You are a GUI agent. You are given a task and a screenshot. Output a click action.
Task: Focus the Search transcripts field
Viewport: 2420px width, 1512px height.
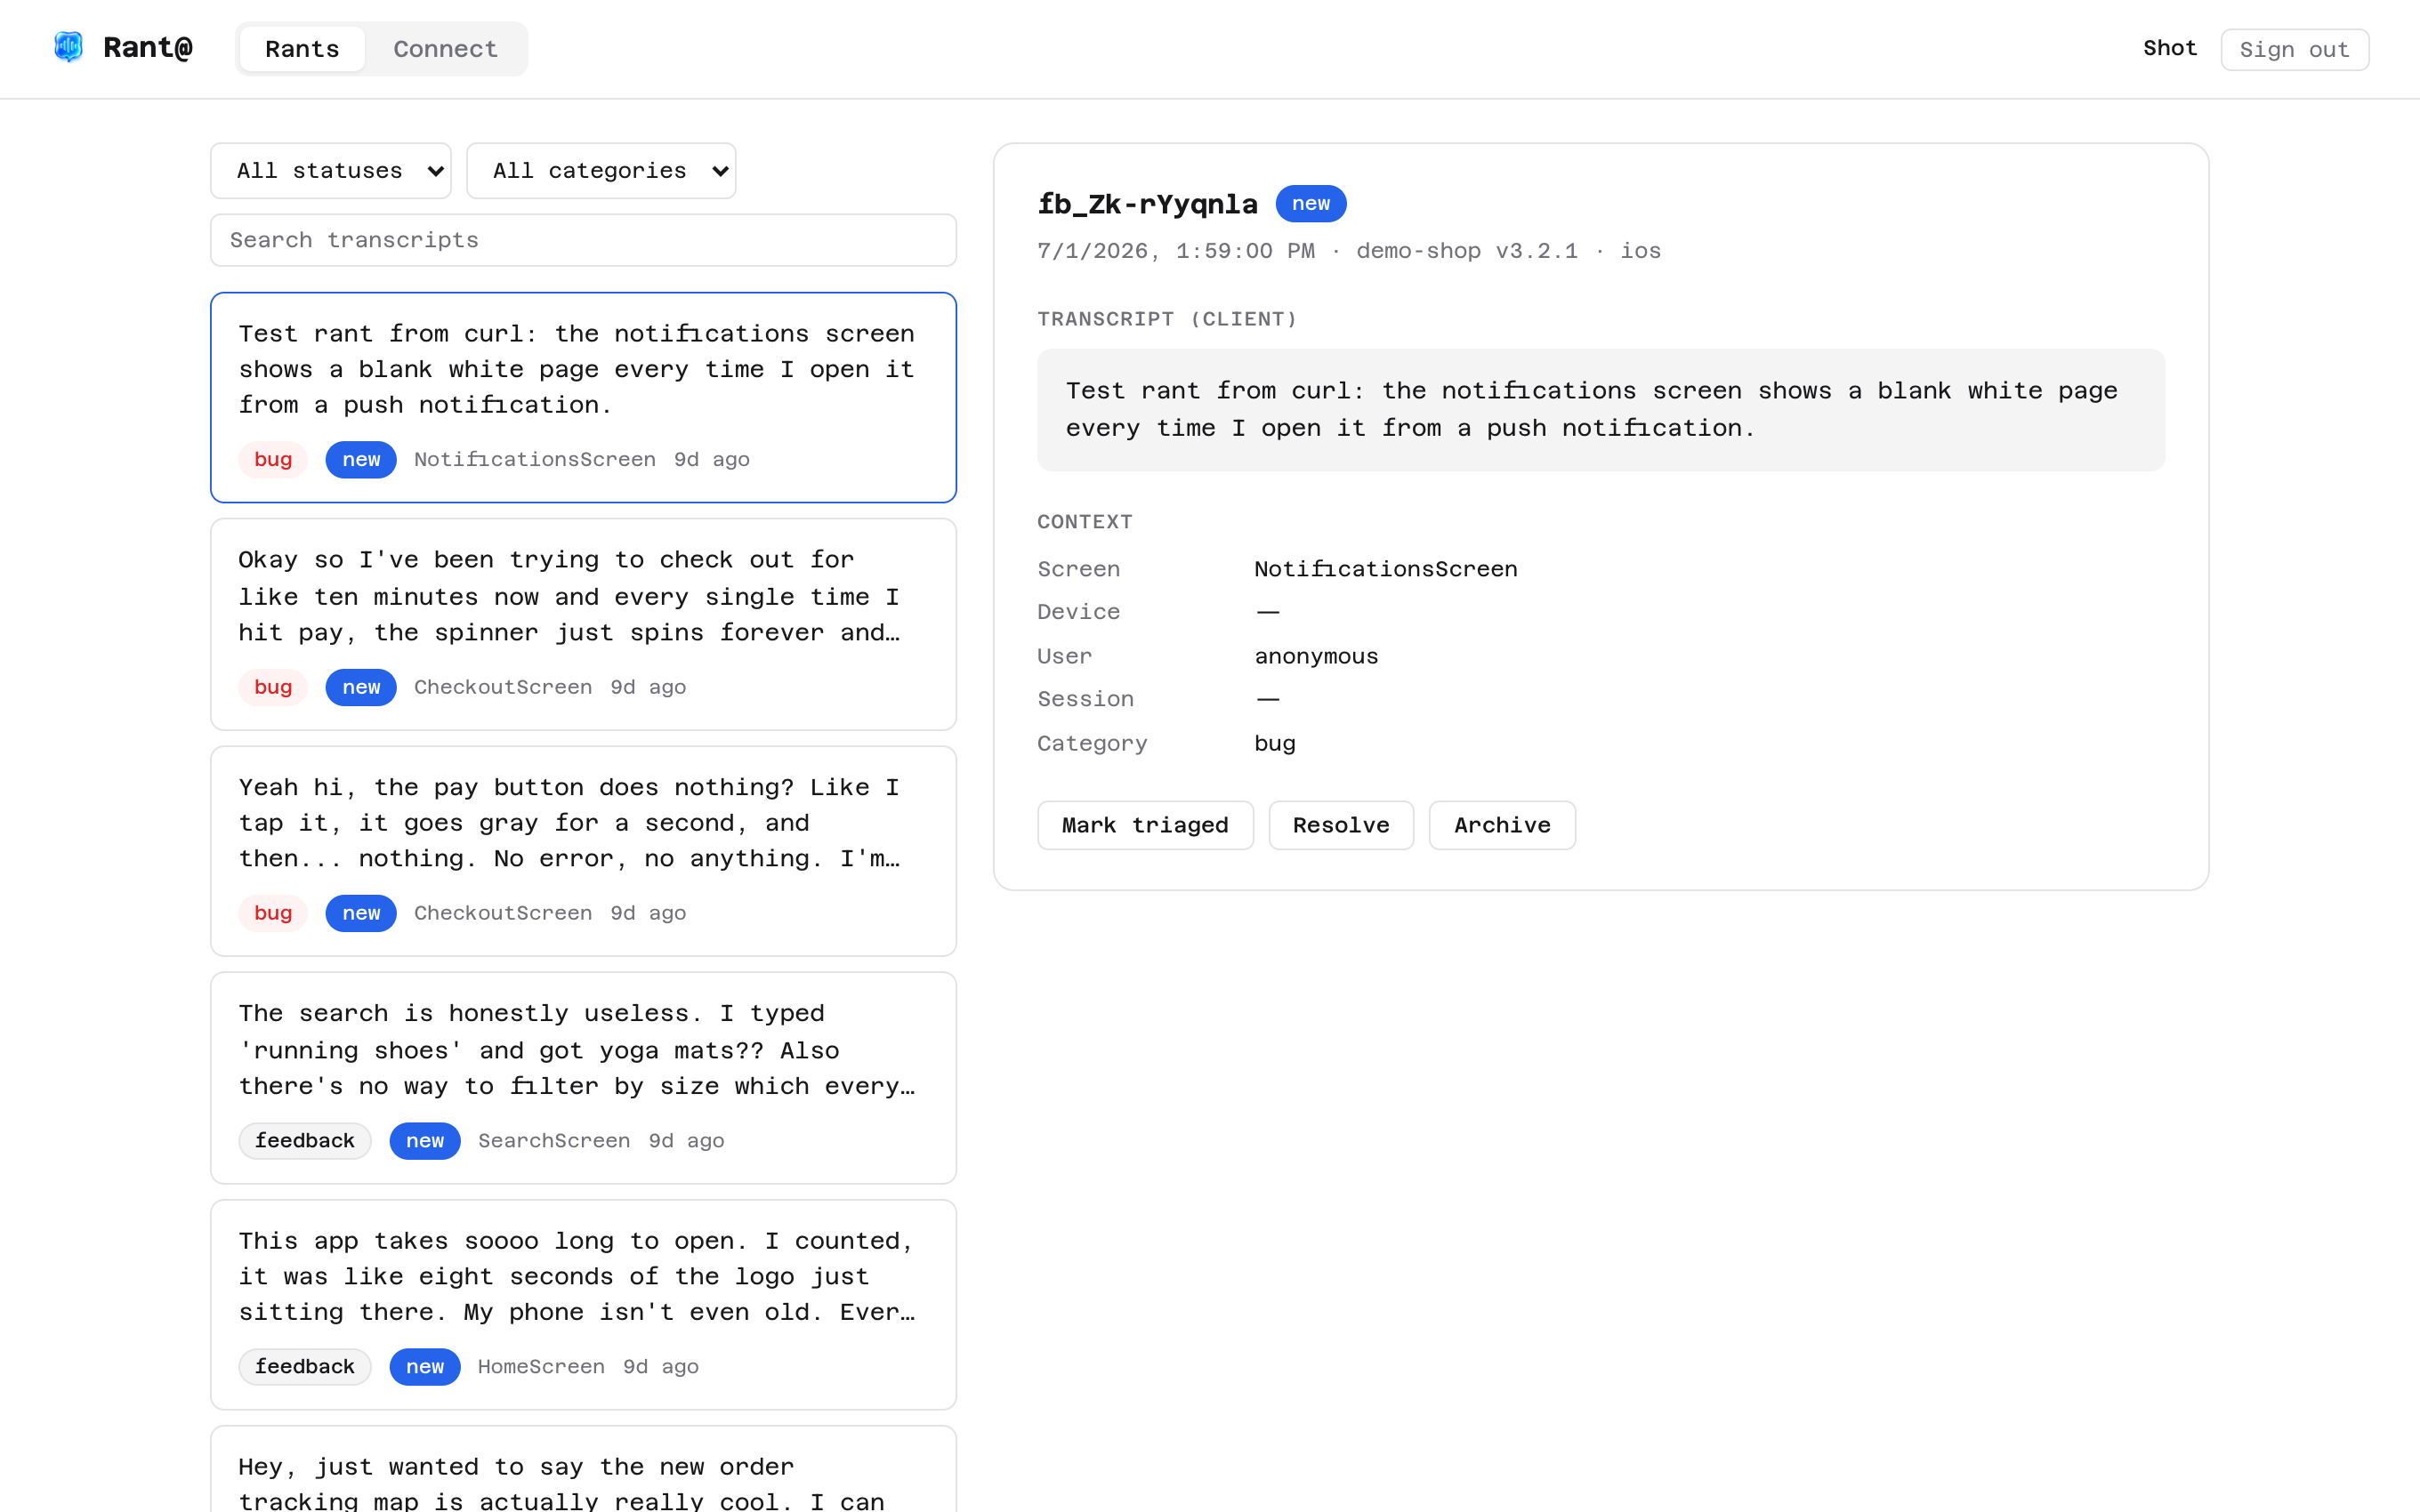coord(583,240)
